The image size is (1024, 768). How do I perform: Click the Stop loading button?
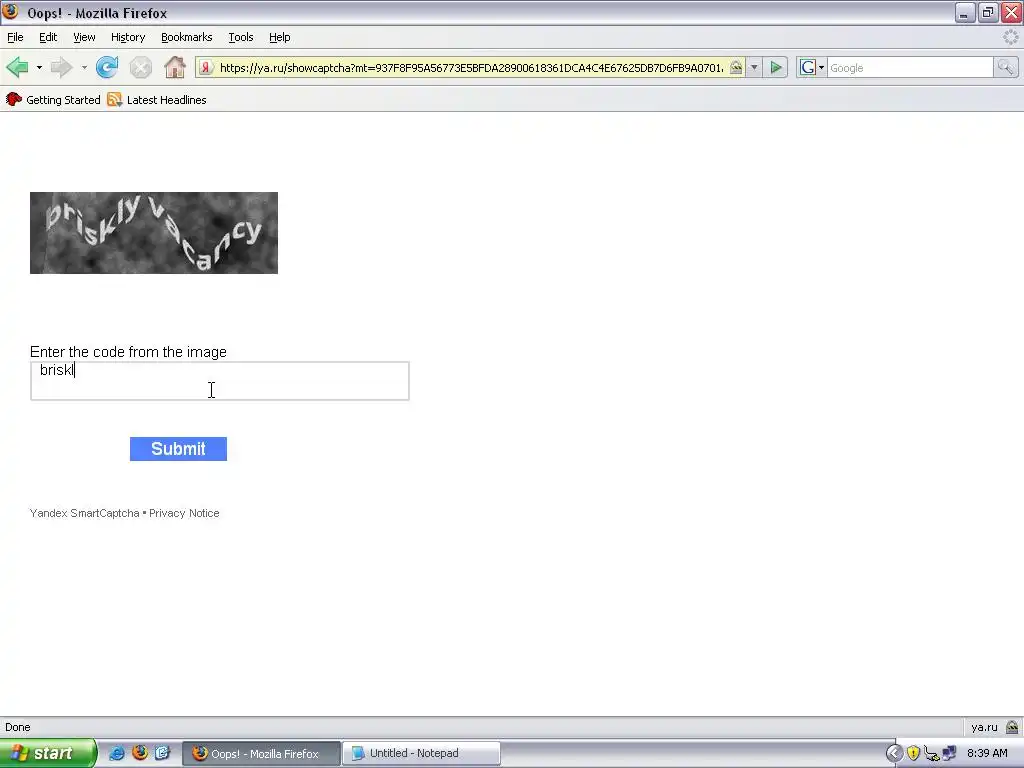140,67
